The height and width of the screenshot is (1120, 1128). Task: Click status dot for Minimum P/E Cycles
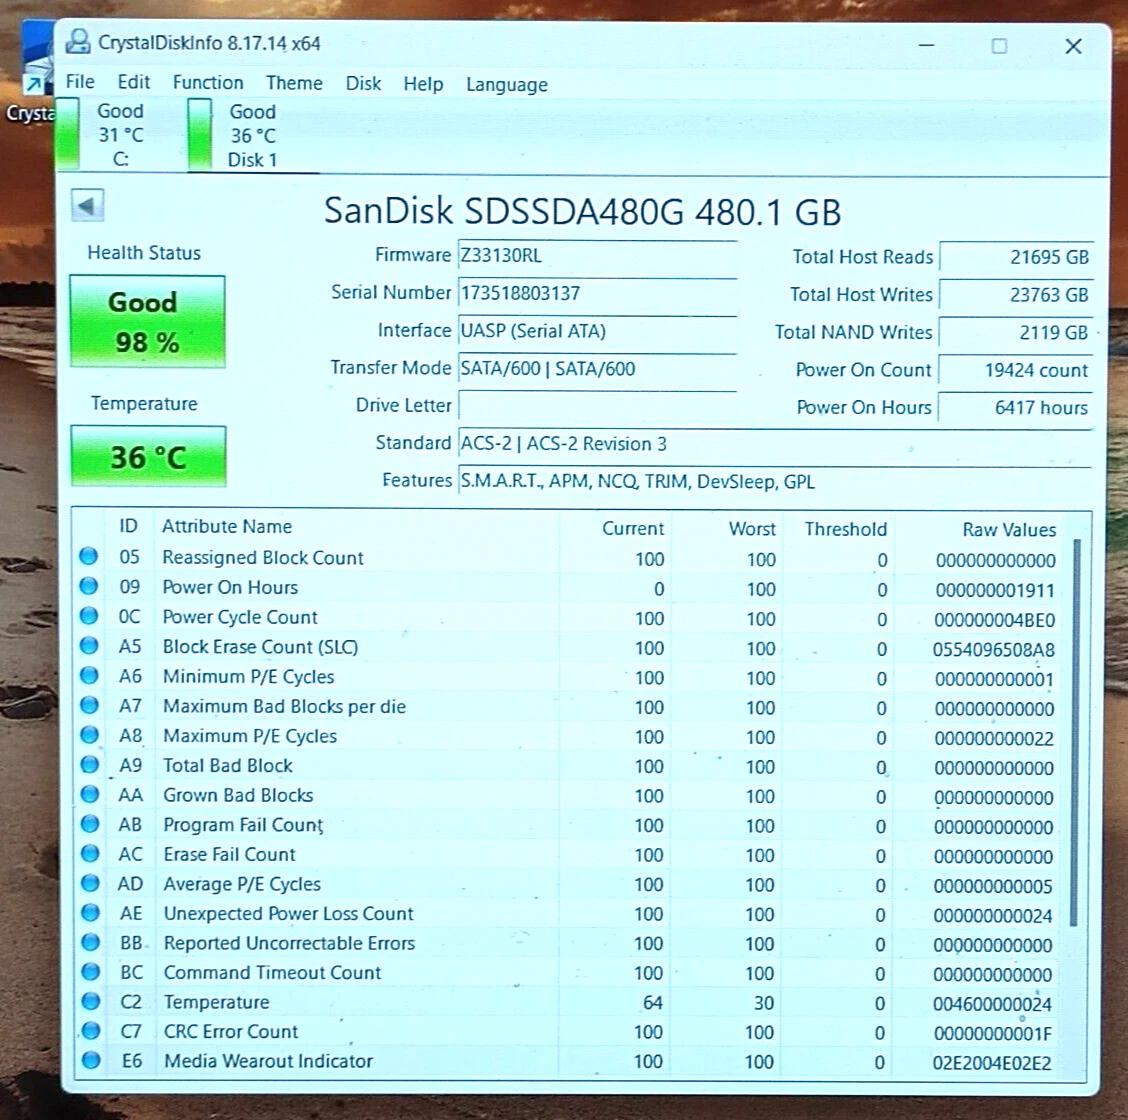tap(89, 675)
